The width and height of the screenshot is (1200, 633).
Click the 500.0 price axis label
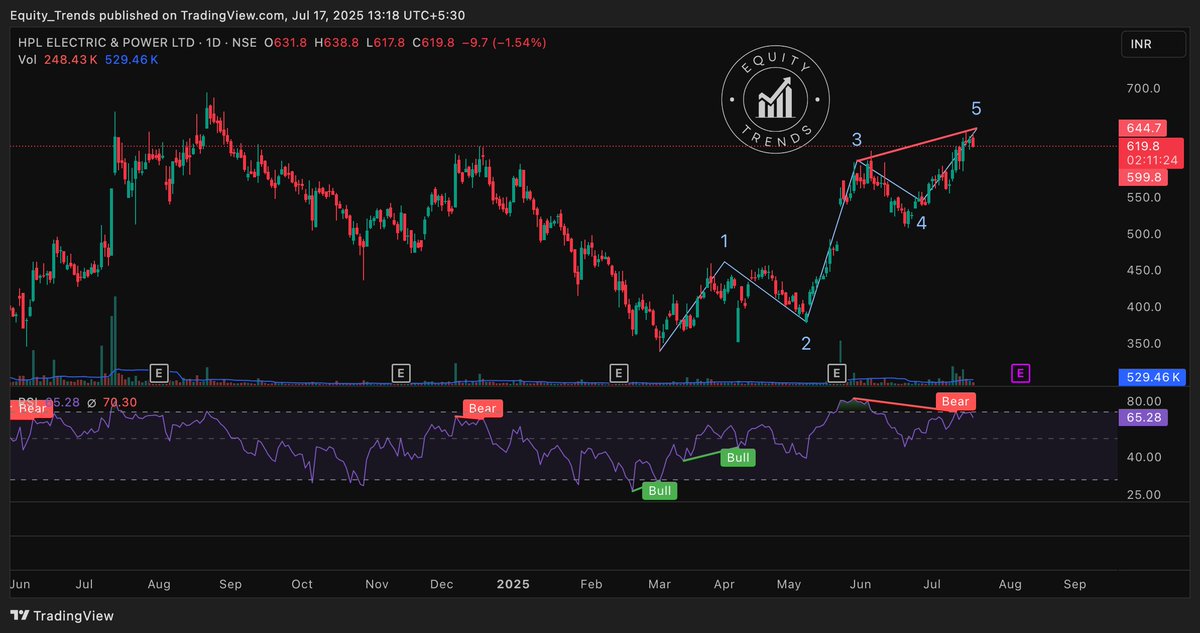click(x=1142, y=234)
